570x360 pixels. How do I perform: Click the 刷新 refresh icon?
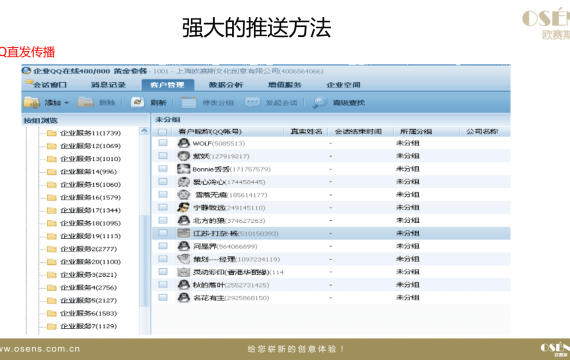(x=137, y=102)
